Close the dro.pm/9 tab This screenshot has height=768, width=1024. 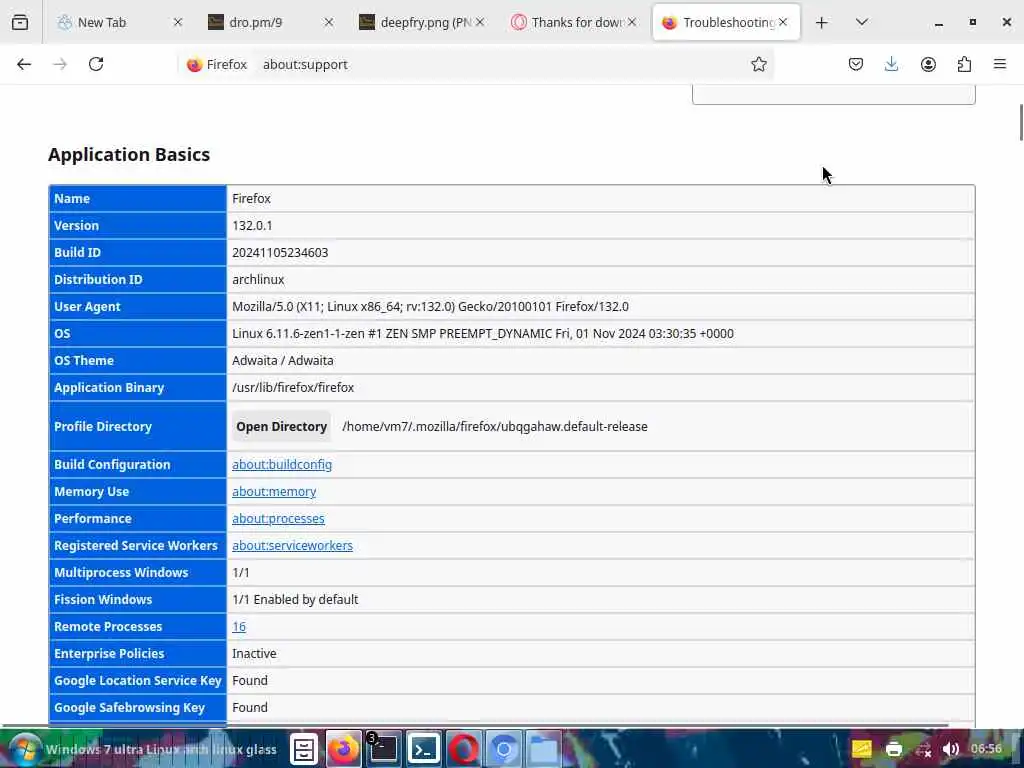(x=328, y=22)
